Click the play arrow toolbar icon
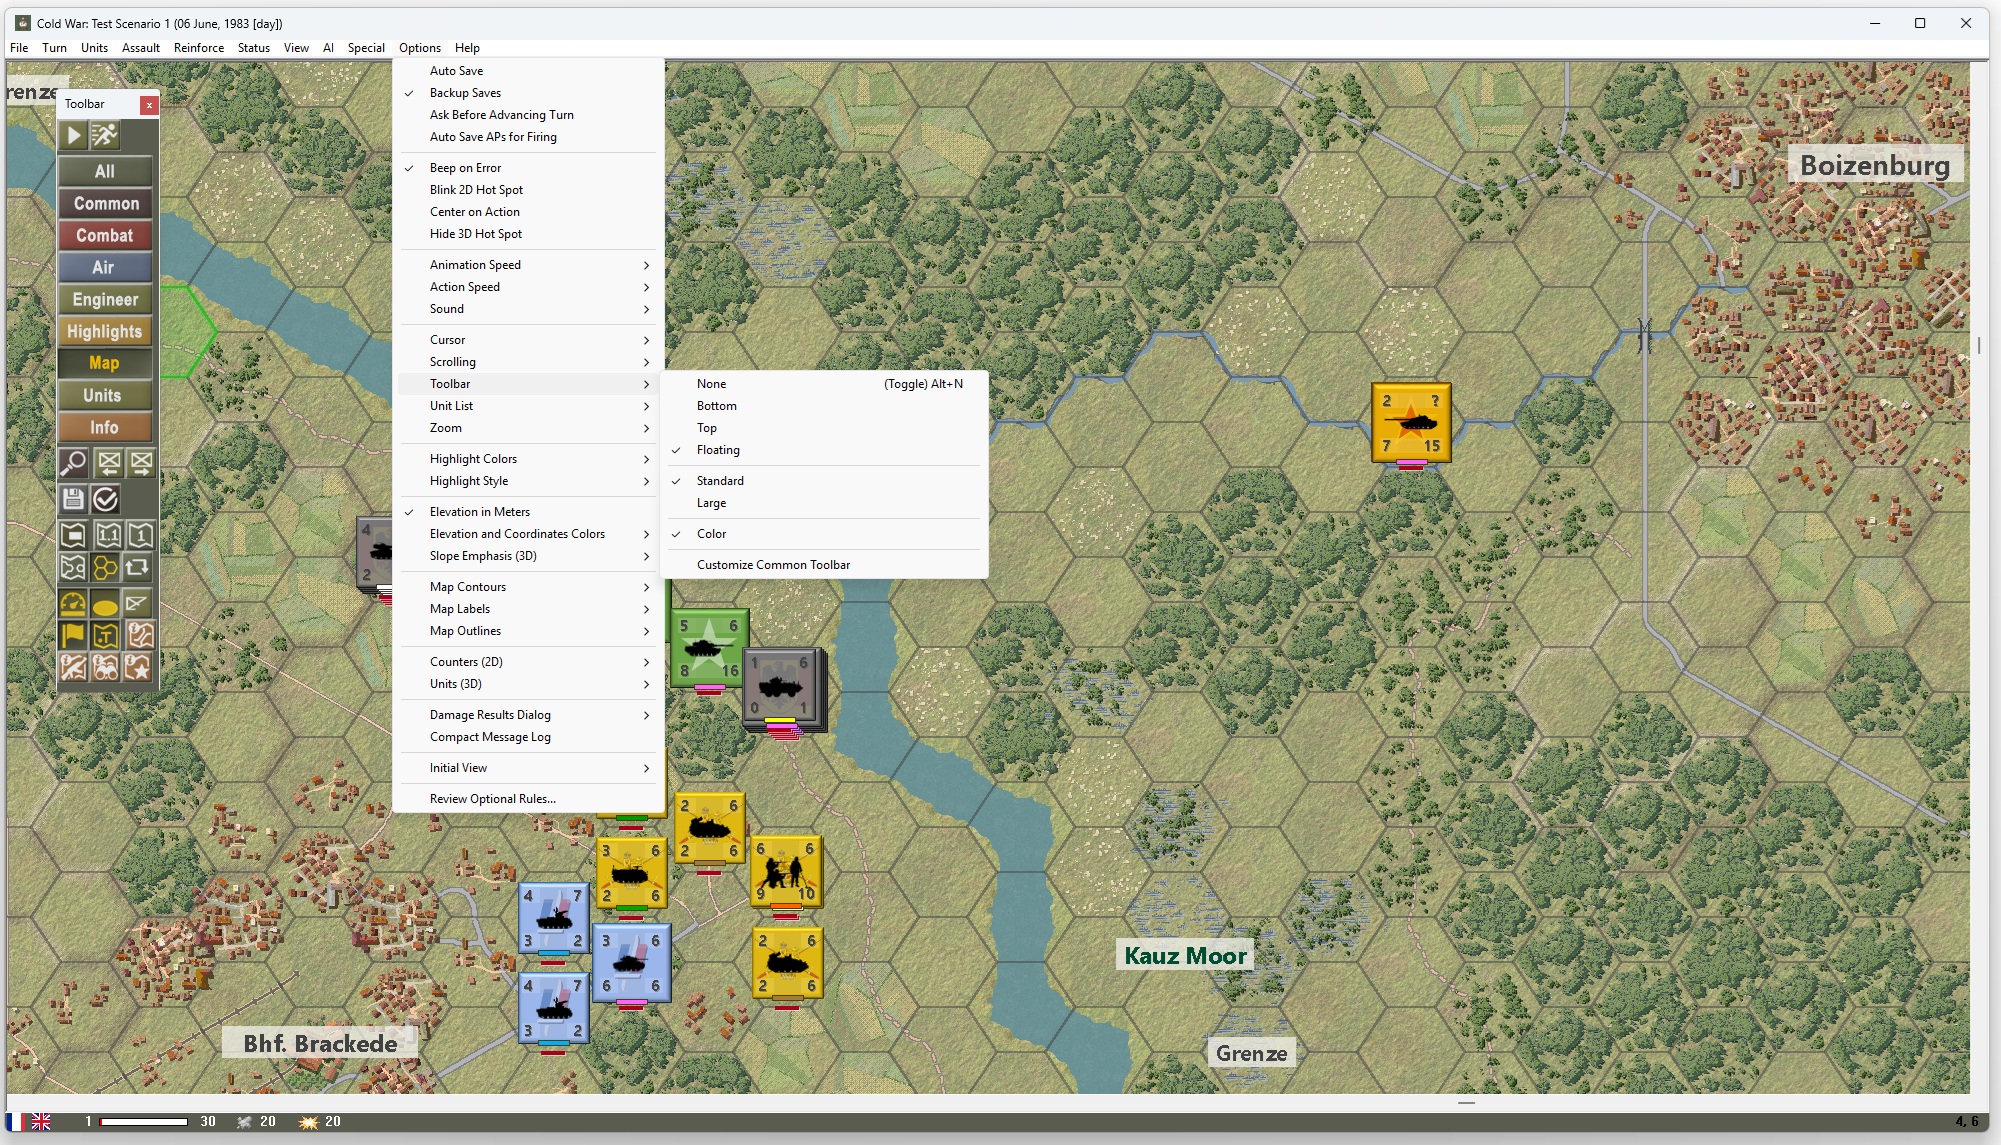 tap(73, 135)
